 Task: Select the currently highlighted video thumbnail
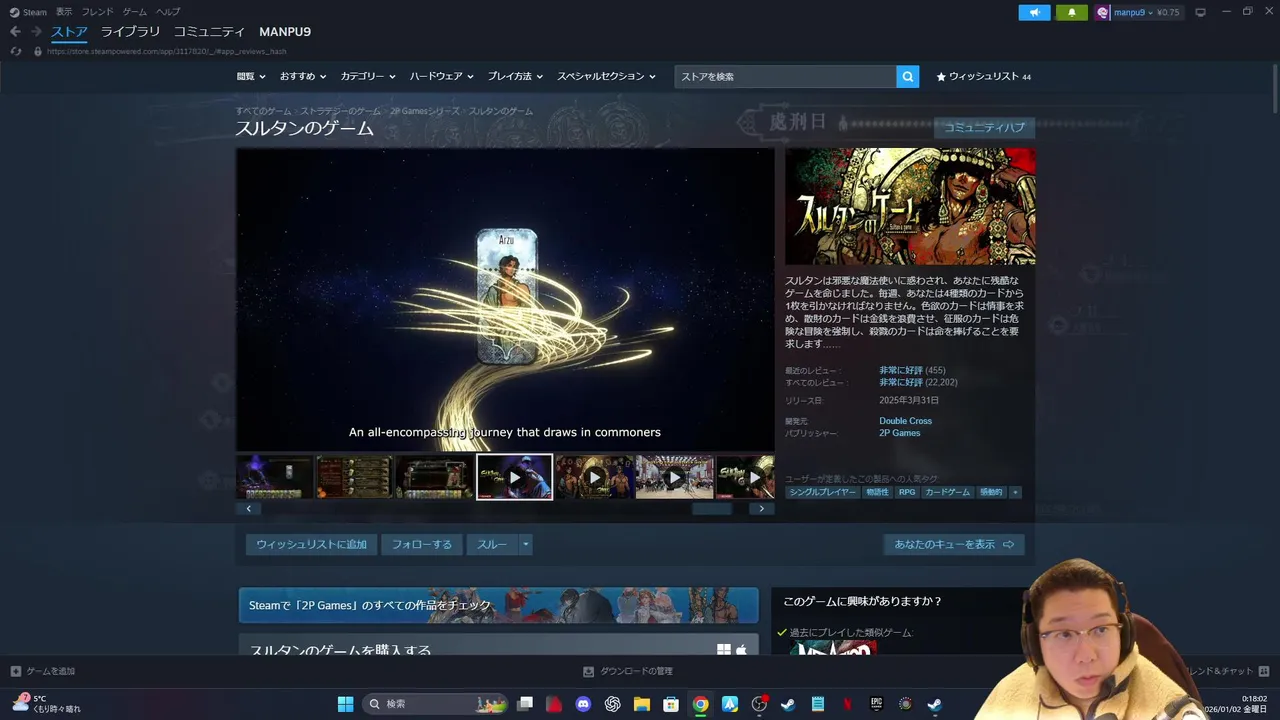tap(514, 477)
